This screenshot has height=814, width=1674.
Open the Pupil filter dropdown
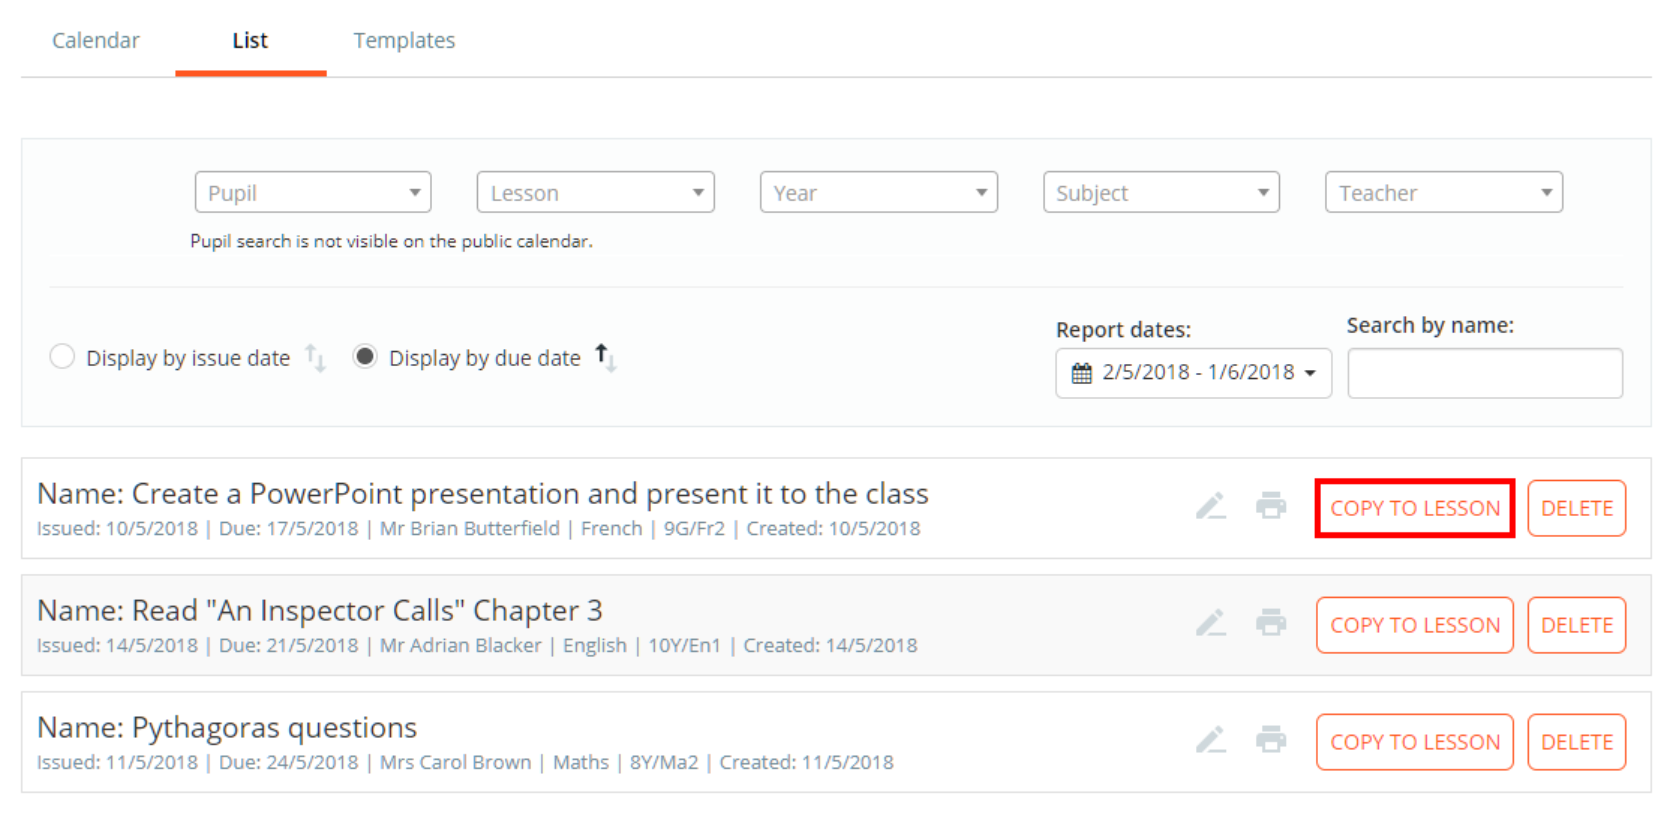312,192
